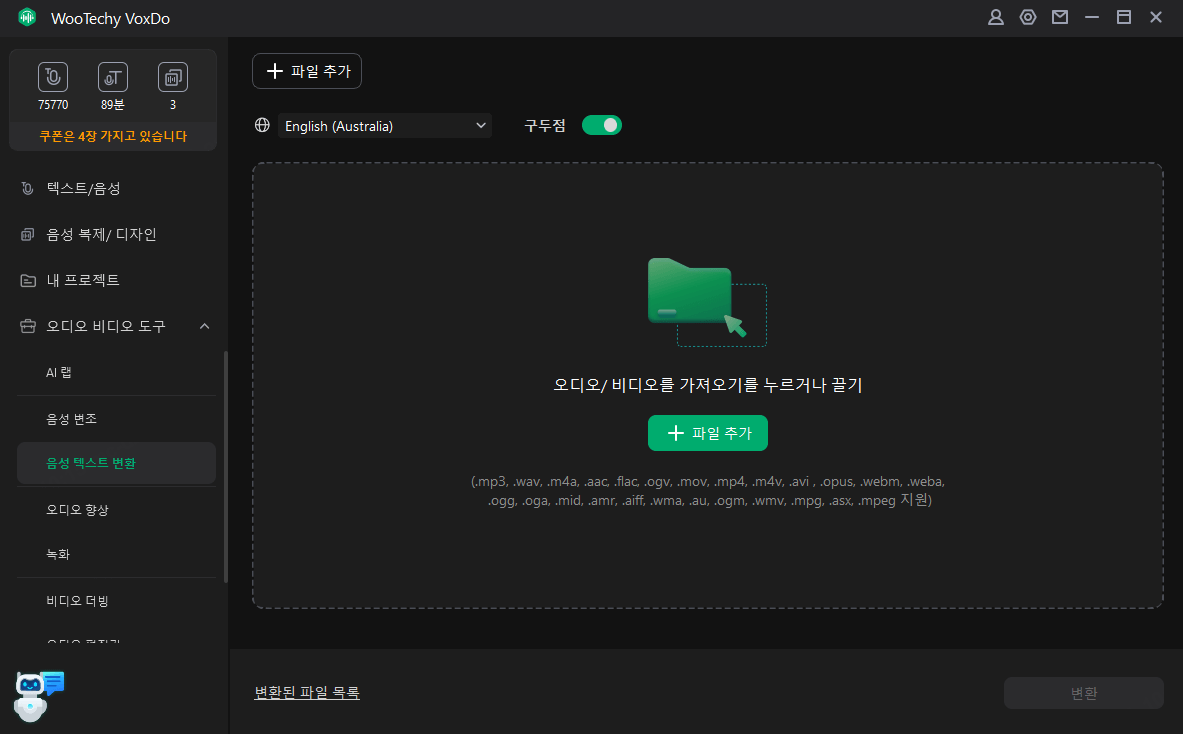
Task: Disable the 구두점 punctuation toggle
Action: tap(601, 124)
